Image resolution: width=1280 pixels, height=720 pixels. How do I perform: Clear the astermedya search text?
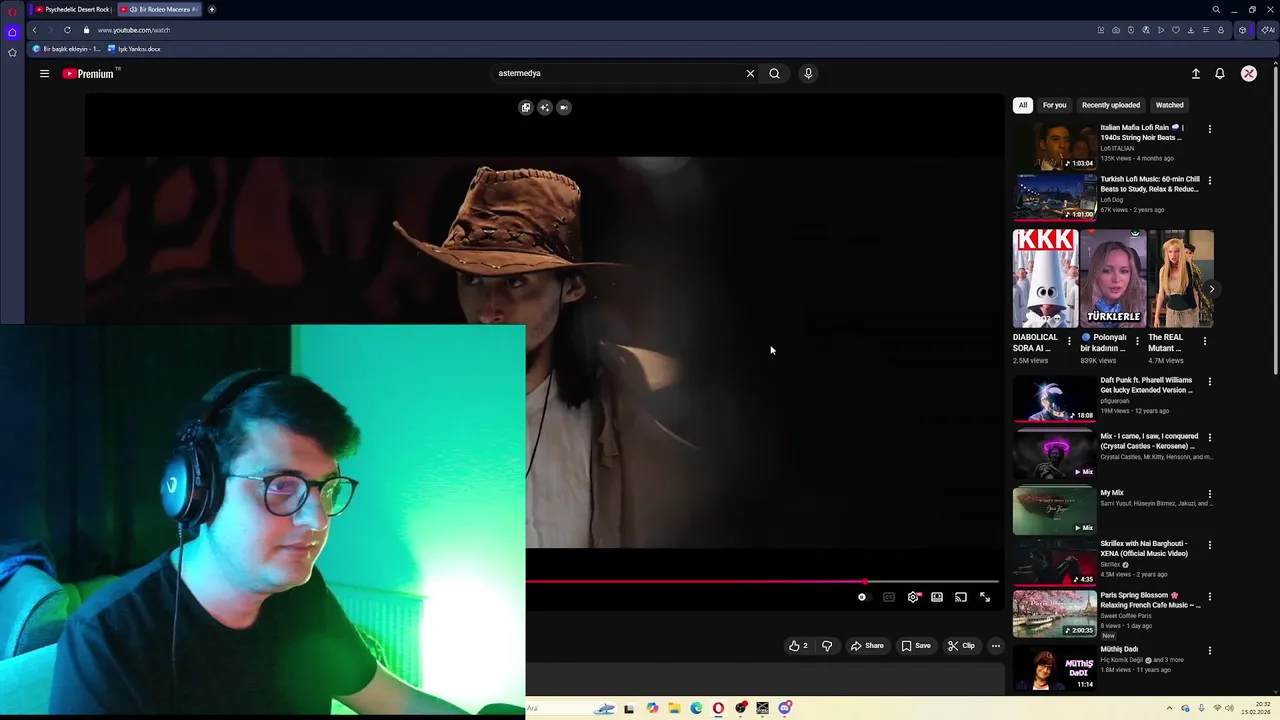(x=750, y=73)
